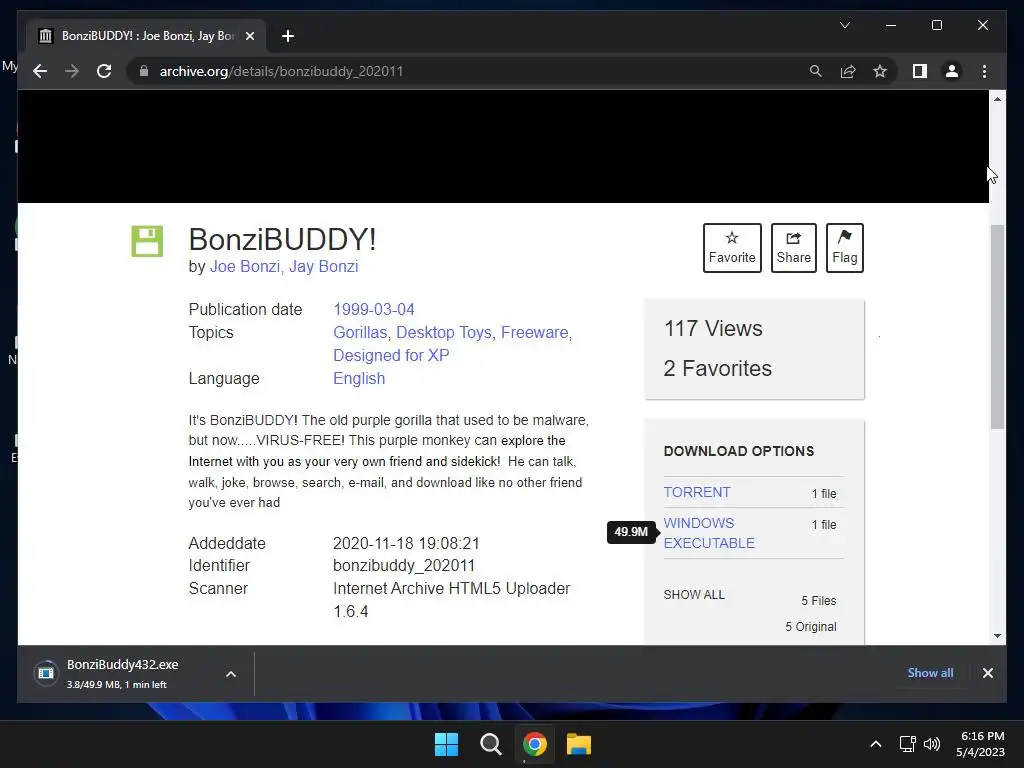Click the Chrome taskbar icon
Viewport: 1024px width, 768px height.
point(535,744)
